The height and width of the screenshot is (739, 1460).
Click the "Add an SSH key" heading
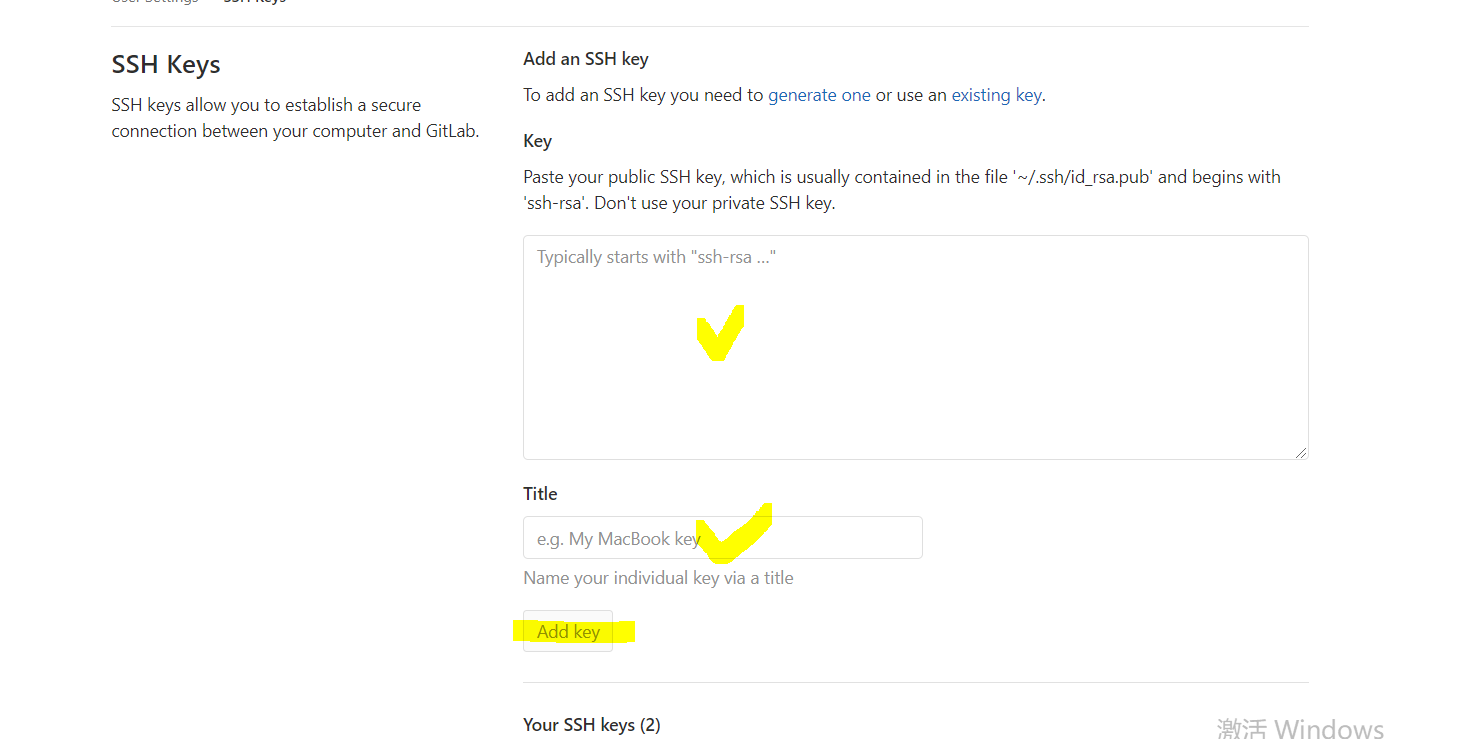[586, 59]
